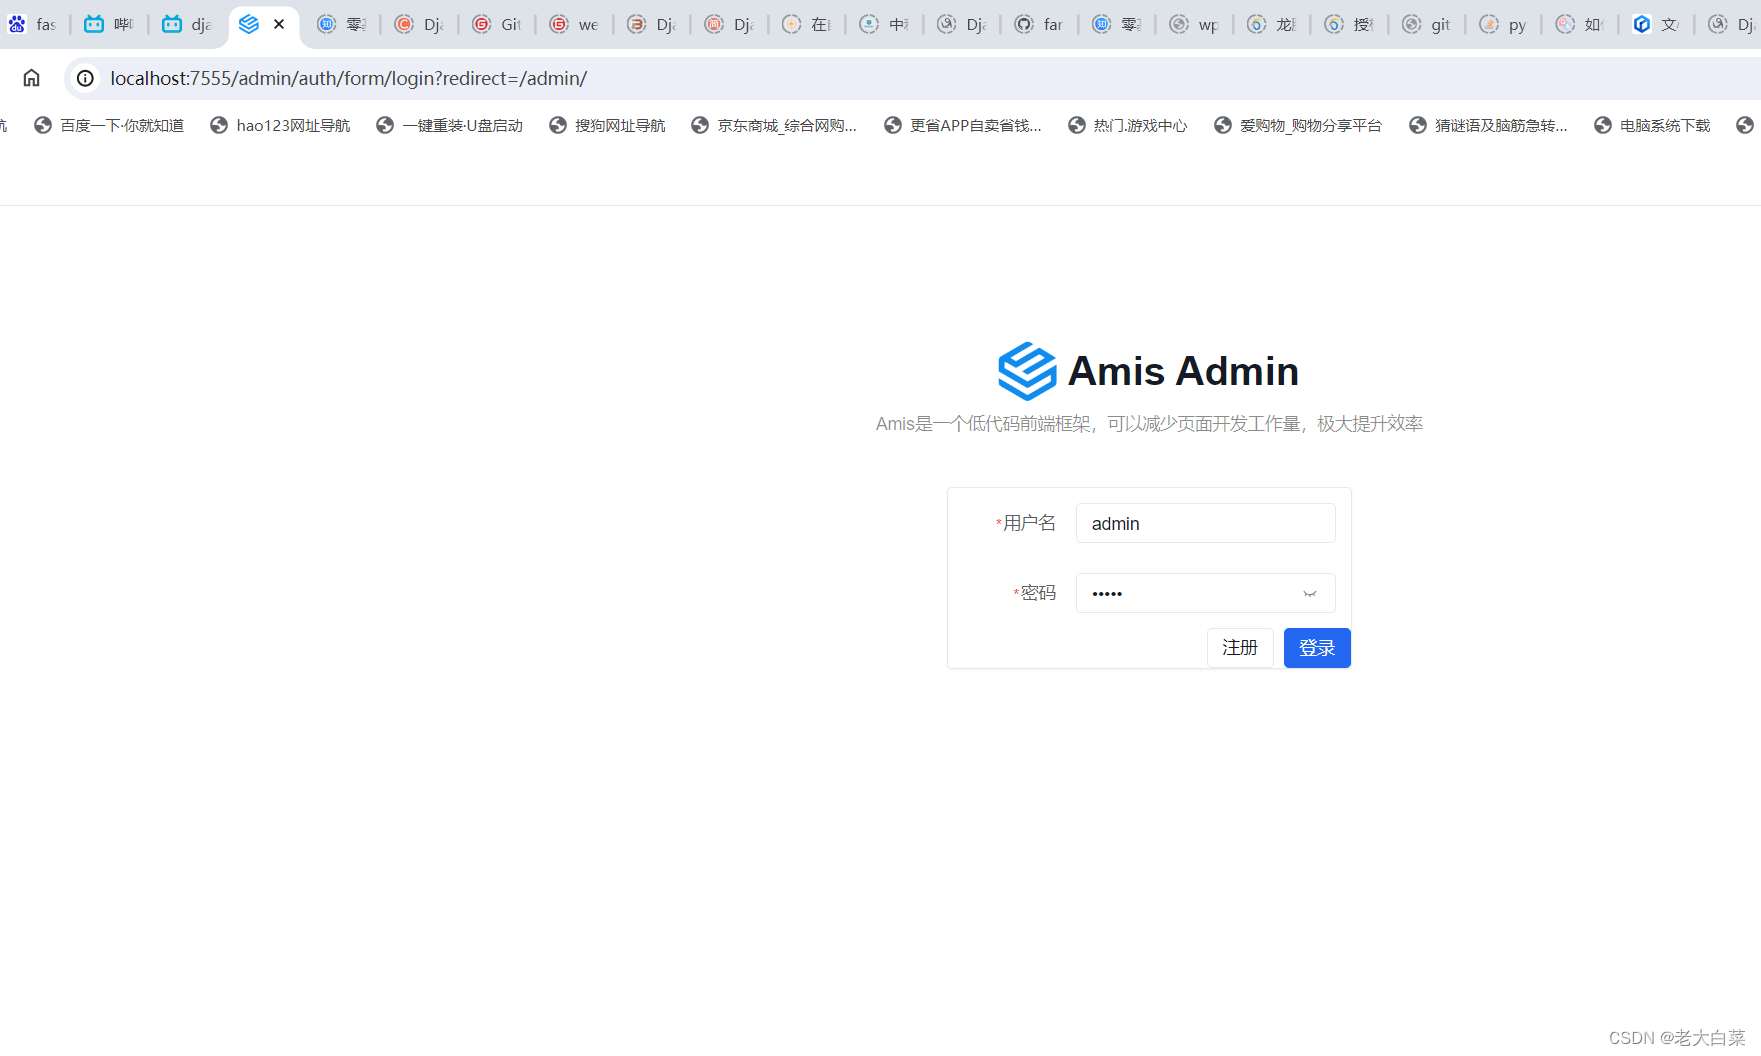Close the active Amis Admin tab

[x=279, y=24]
